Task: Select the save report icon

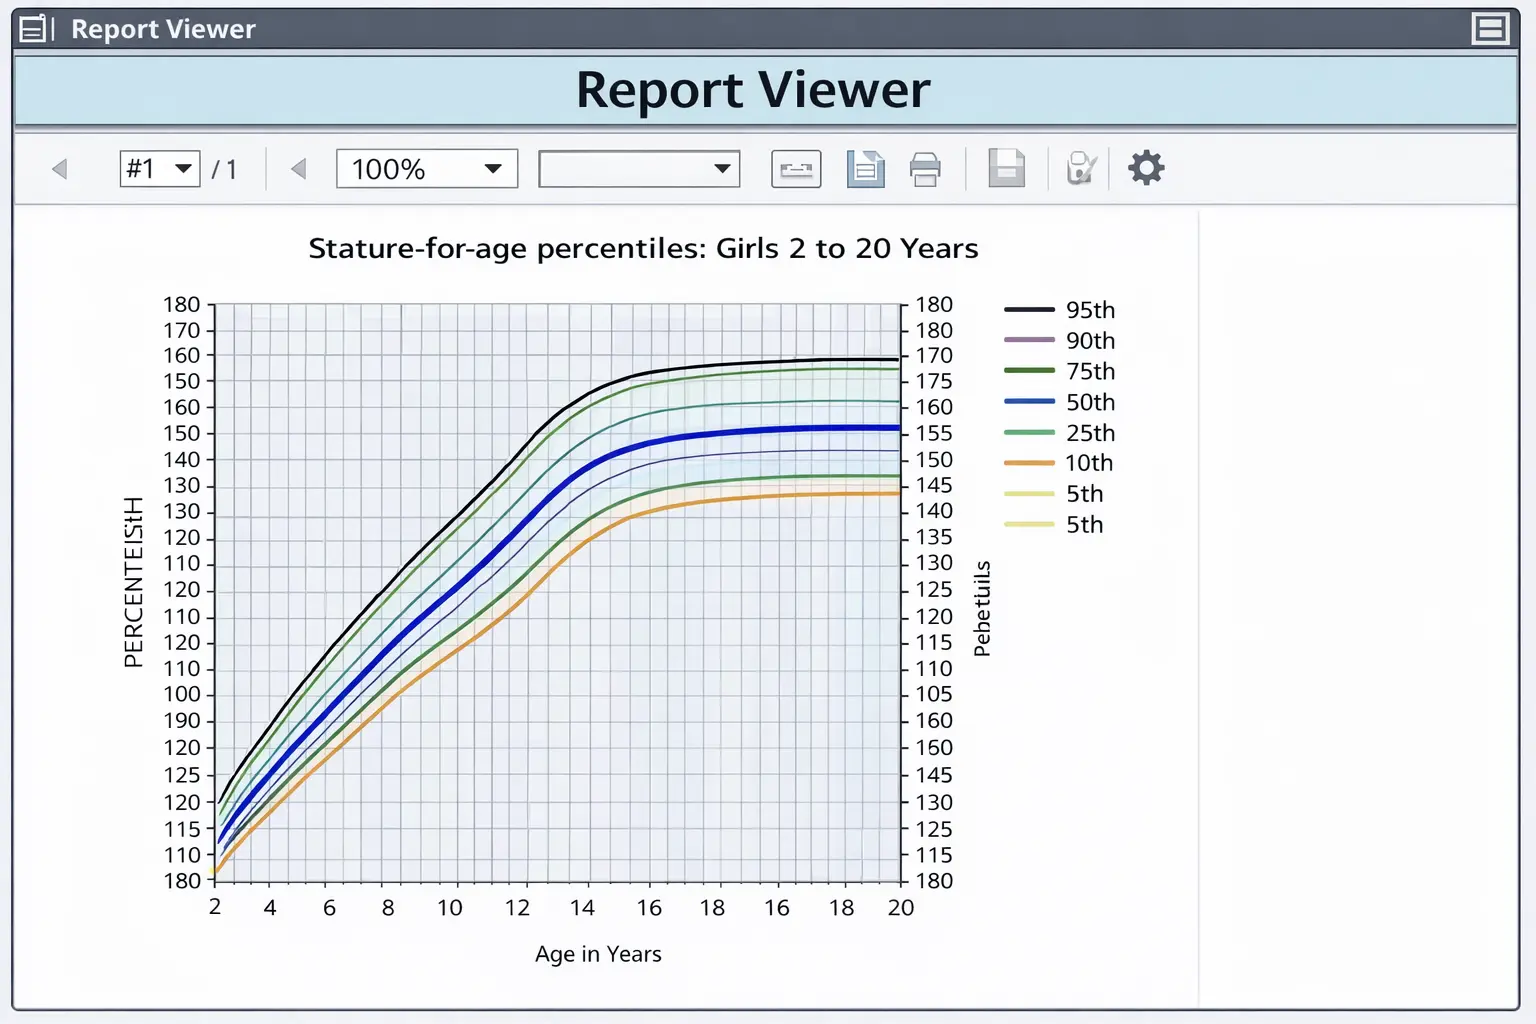Action: 1006,168
